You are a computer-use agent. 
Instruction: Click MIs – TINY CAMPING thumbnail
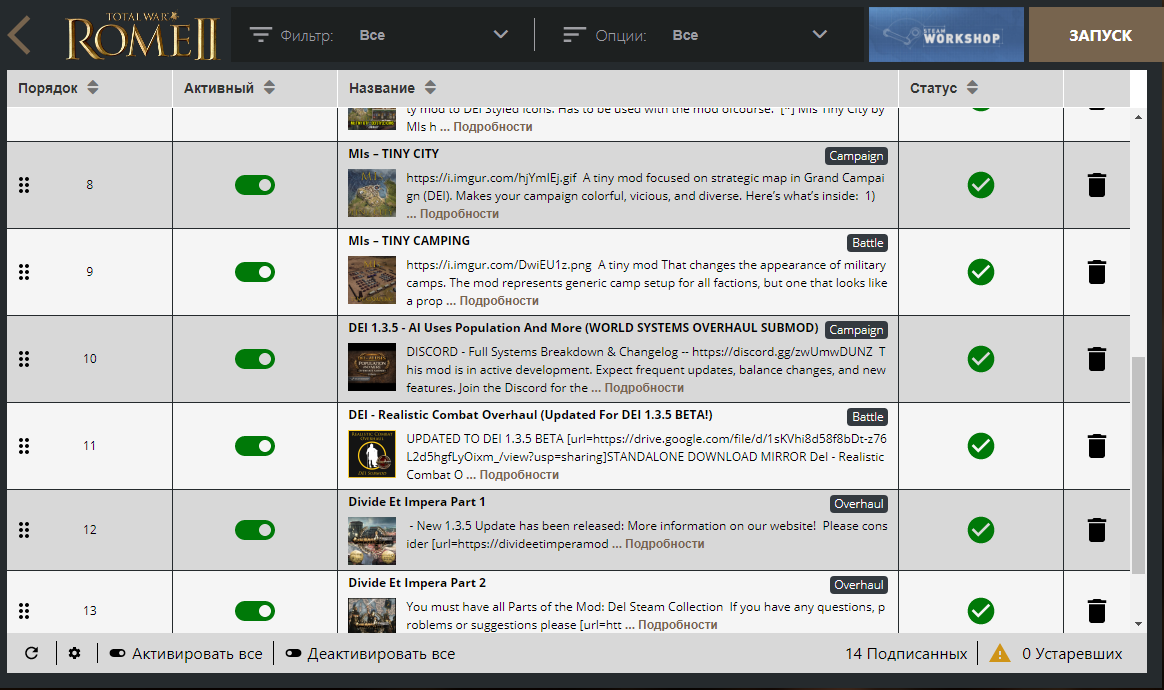click(x=372, y=280)
